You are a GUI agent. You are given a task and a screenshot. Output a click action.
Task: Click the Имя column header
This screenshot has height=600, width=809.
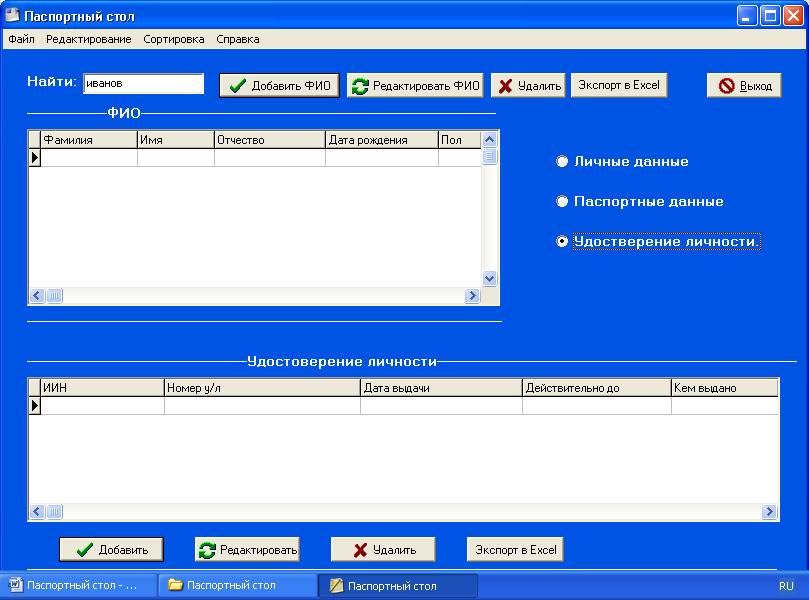(x=176, y=140)
